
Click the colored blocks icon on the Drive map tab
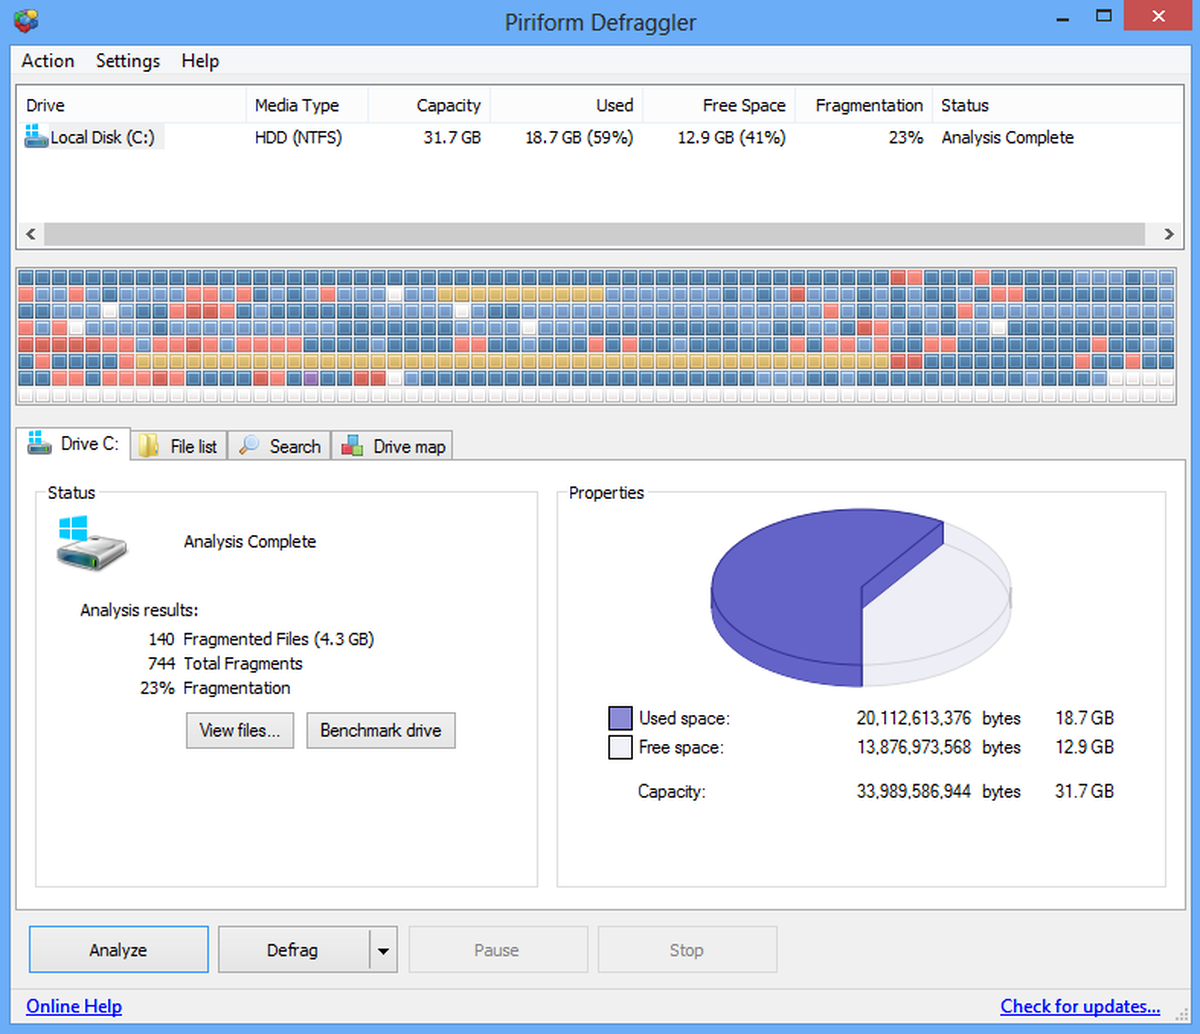352,446
